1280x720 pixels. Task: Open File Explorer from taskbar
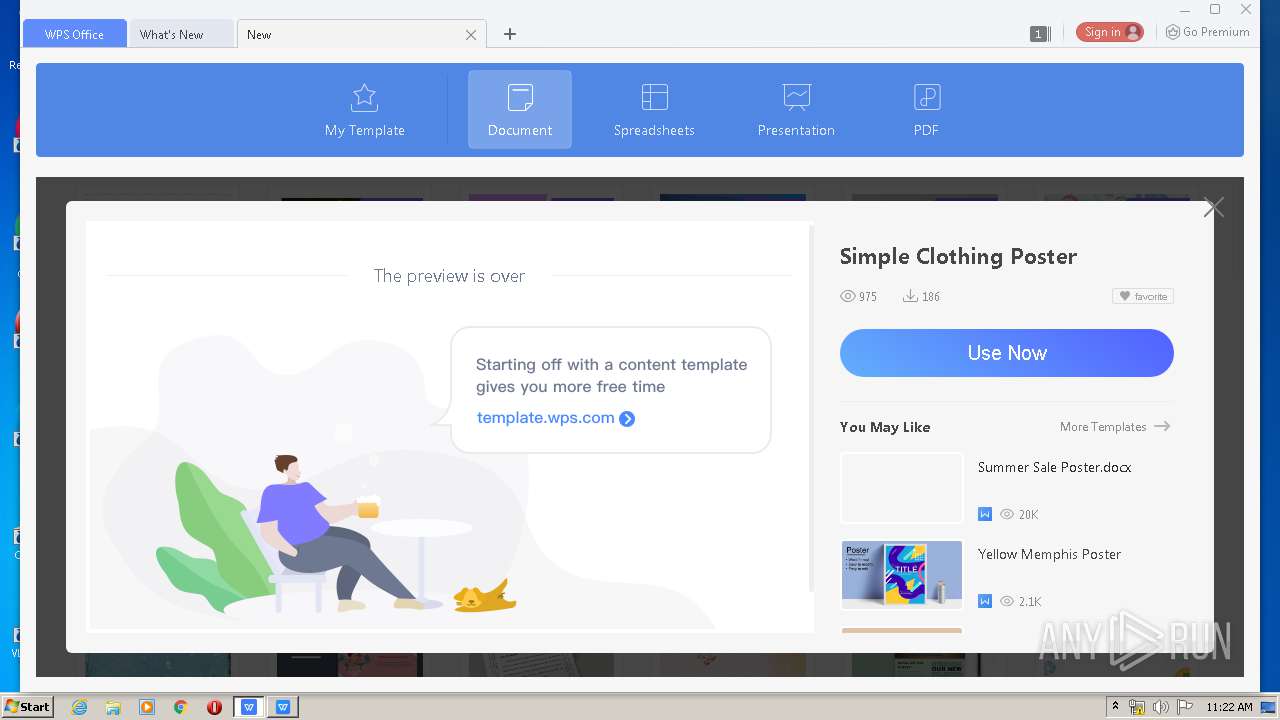point(113,707)
